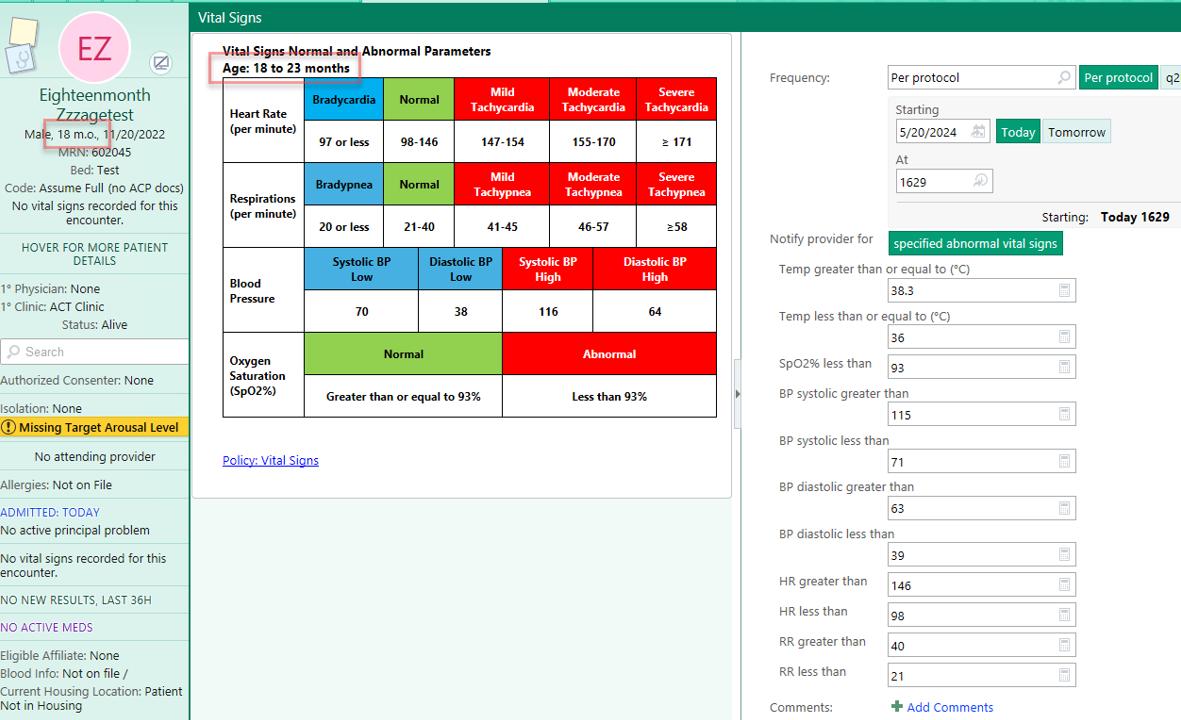Open the calendar picker for starting date
Screen dimensions: 1181x720
coord(978,131)
